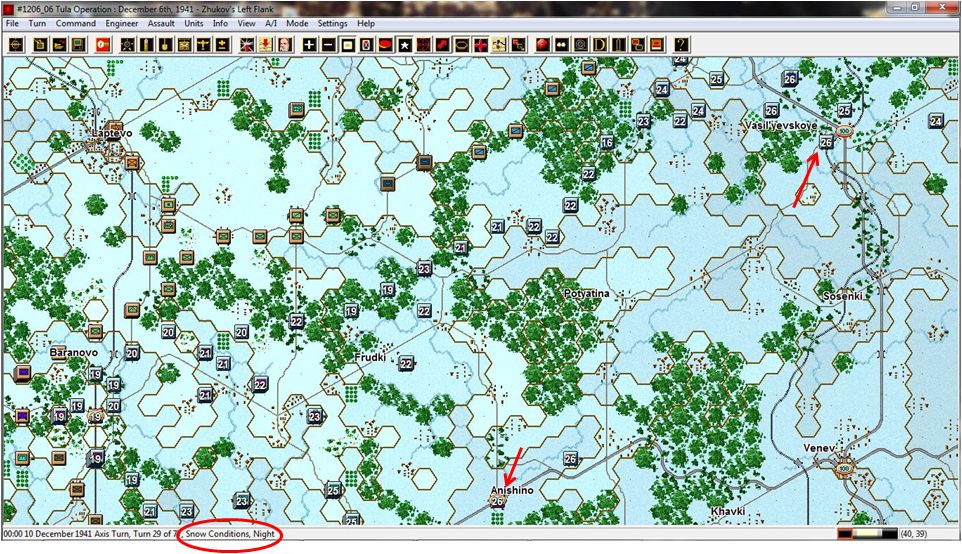The height and width of the screenshot is (554, 962).
Task: Click the orange next turn icon
Action: (x=102, y=45)
